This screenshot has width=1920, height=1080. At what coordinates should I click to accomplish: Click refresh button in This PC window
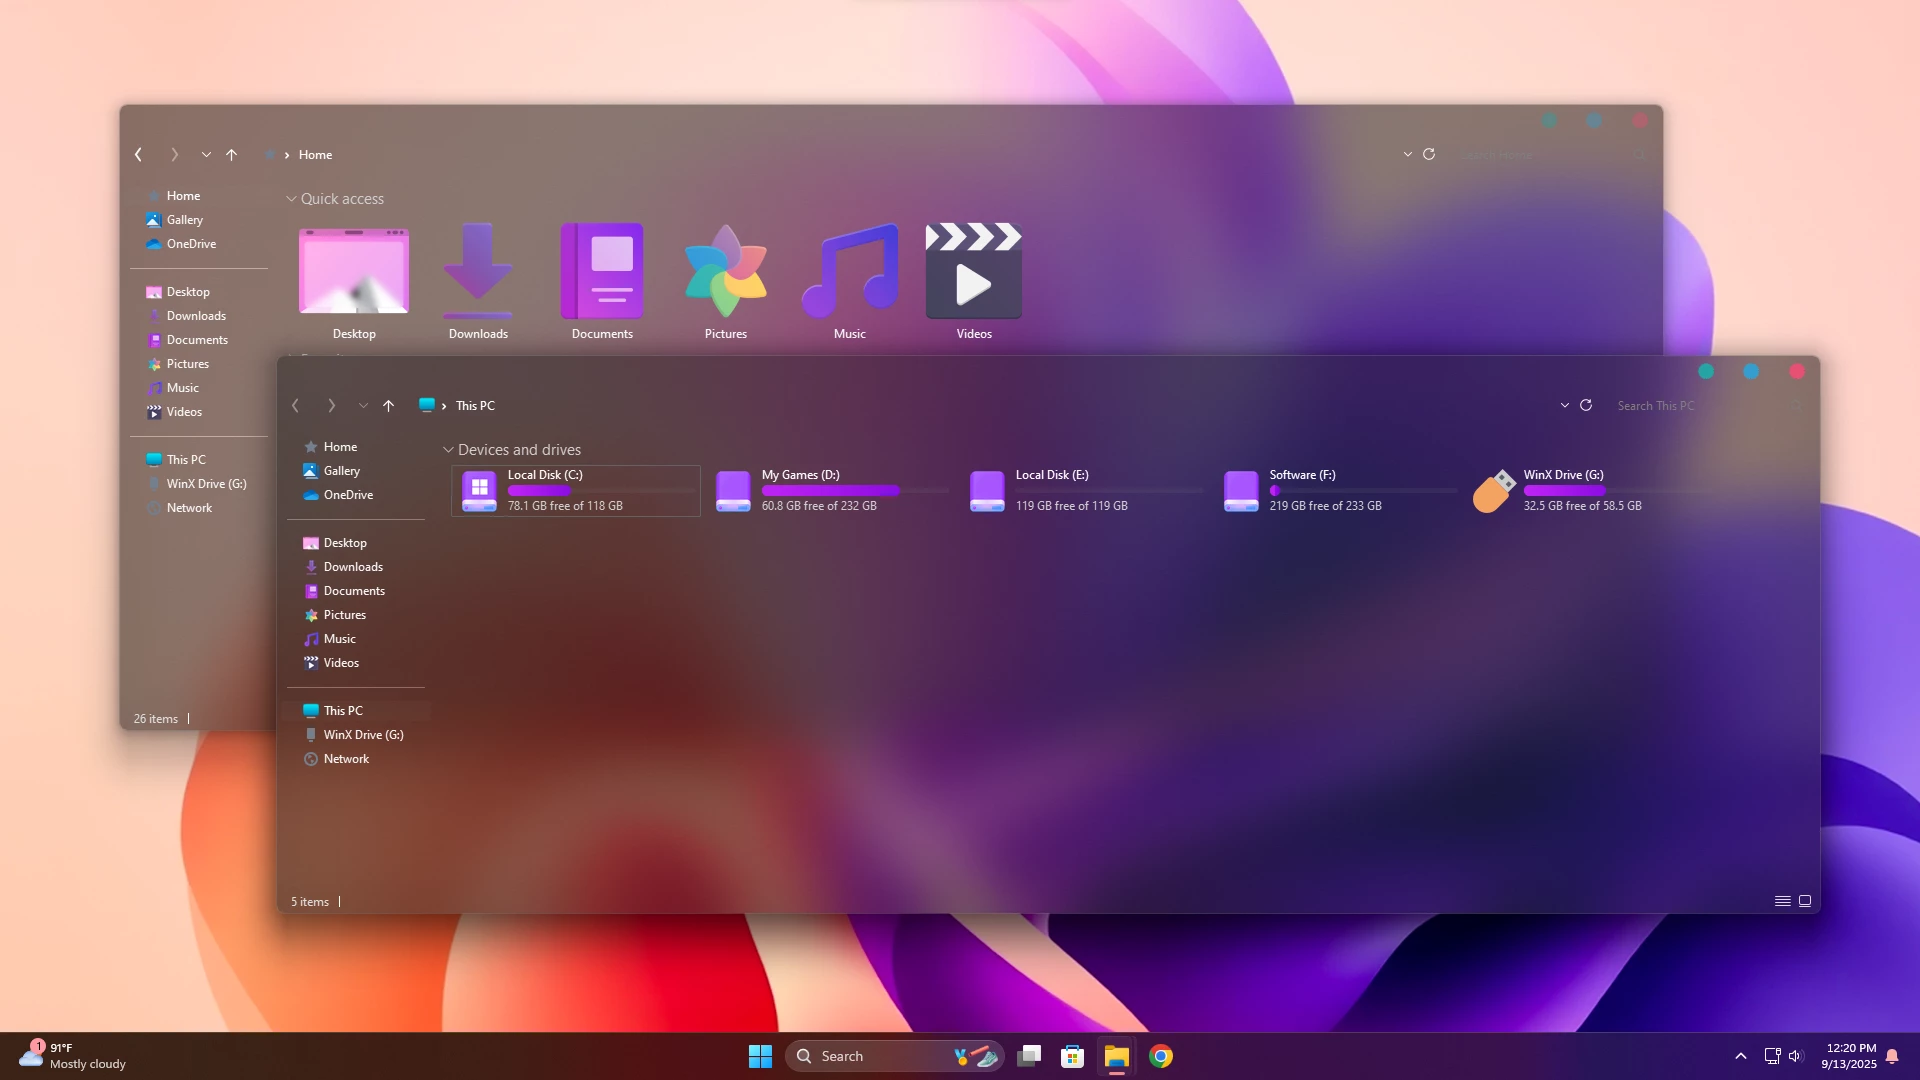[1586, 405]
